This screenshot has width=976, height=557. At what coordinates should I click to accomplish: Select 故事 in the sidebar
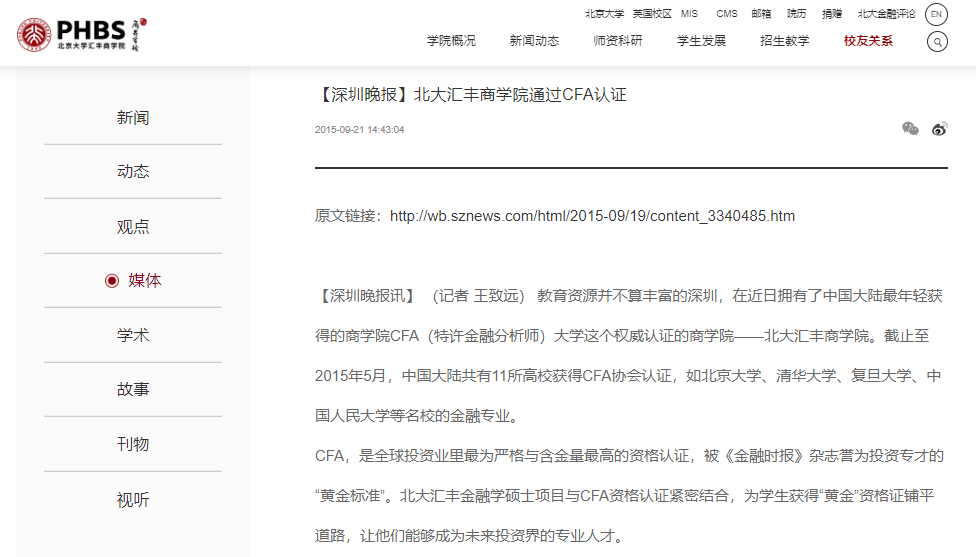tap(133, 390)
